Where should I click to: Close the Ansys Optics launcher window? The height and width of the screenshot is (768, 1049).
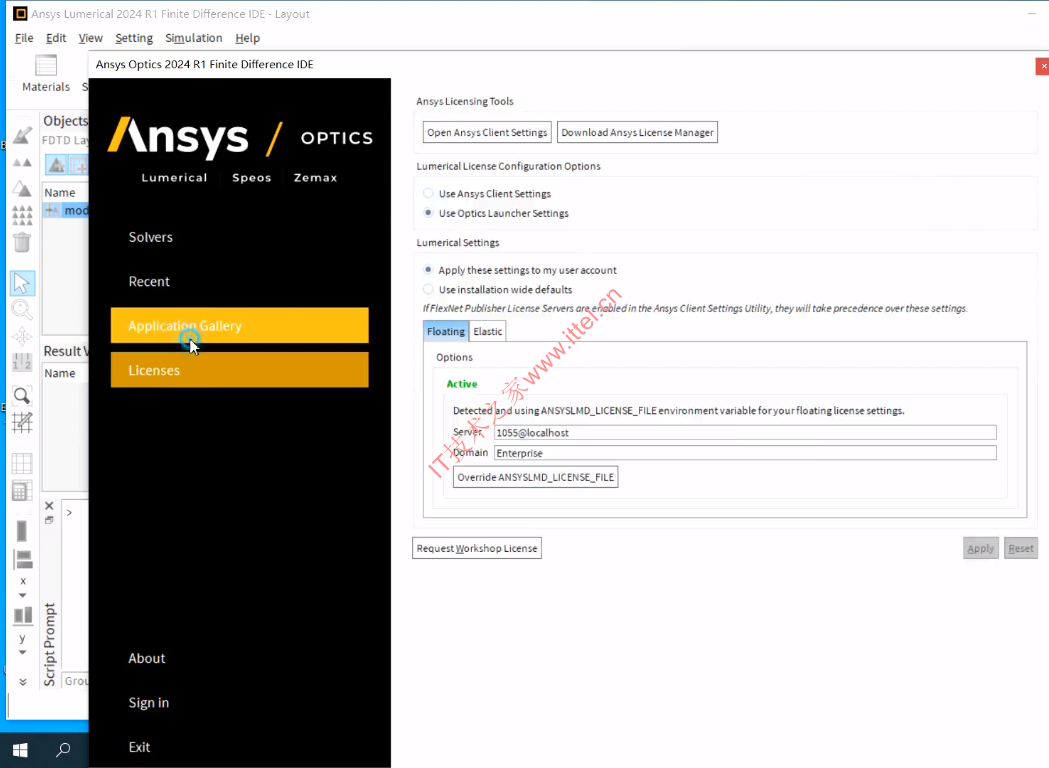[1042, 66]
